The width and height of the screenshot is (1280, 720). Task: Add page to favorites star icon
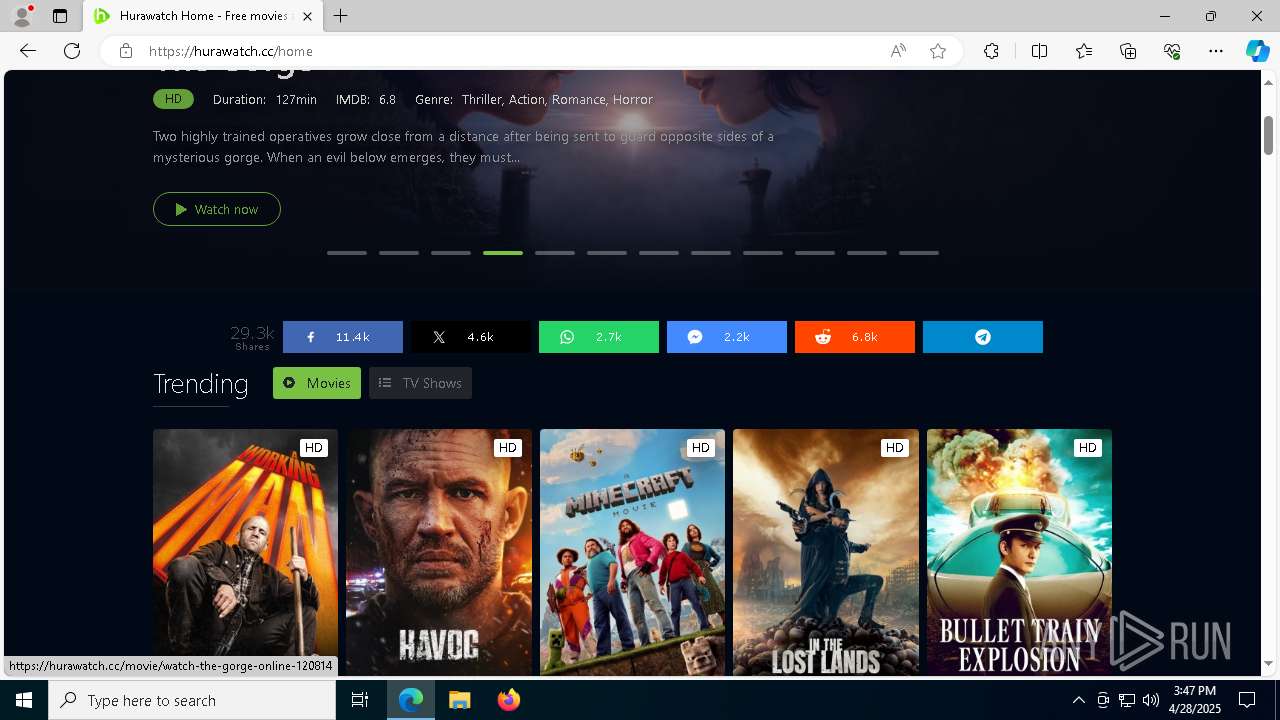click(938, 51)
